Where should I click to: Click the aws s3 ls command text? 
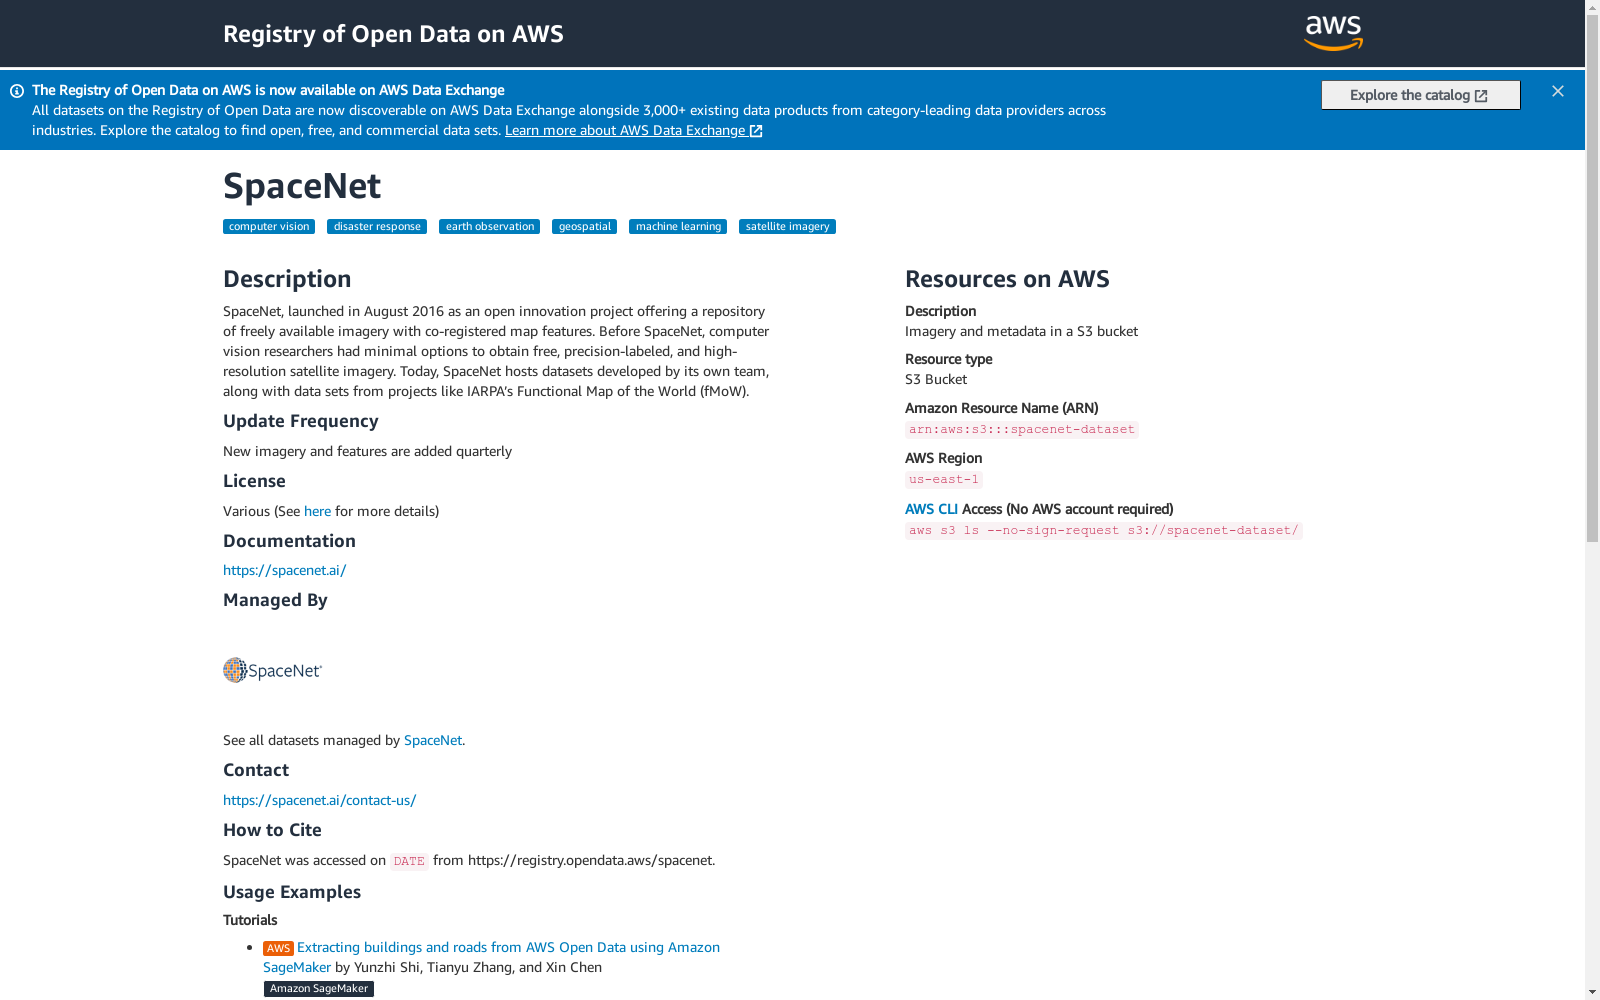pyautogui.click(x=1103, y=531)
